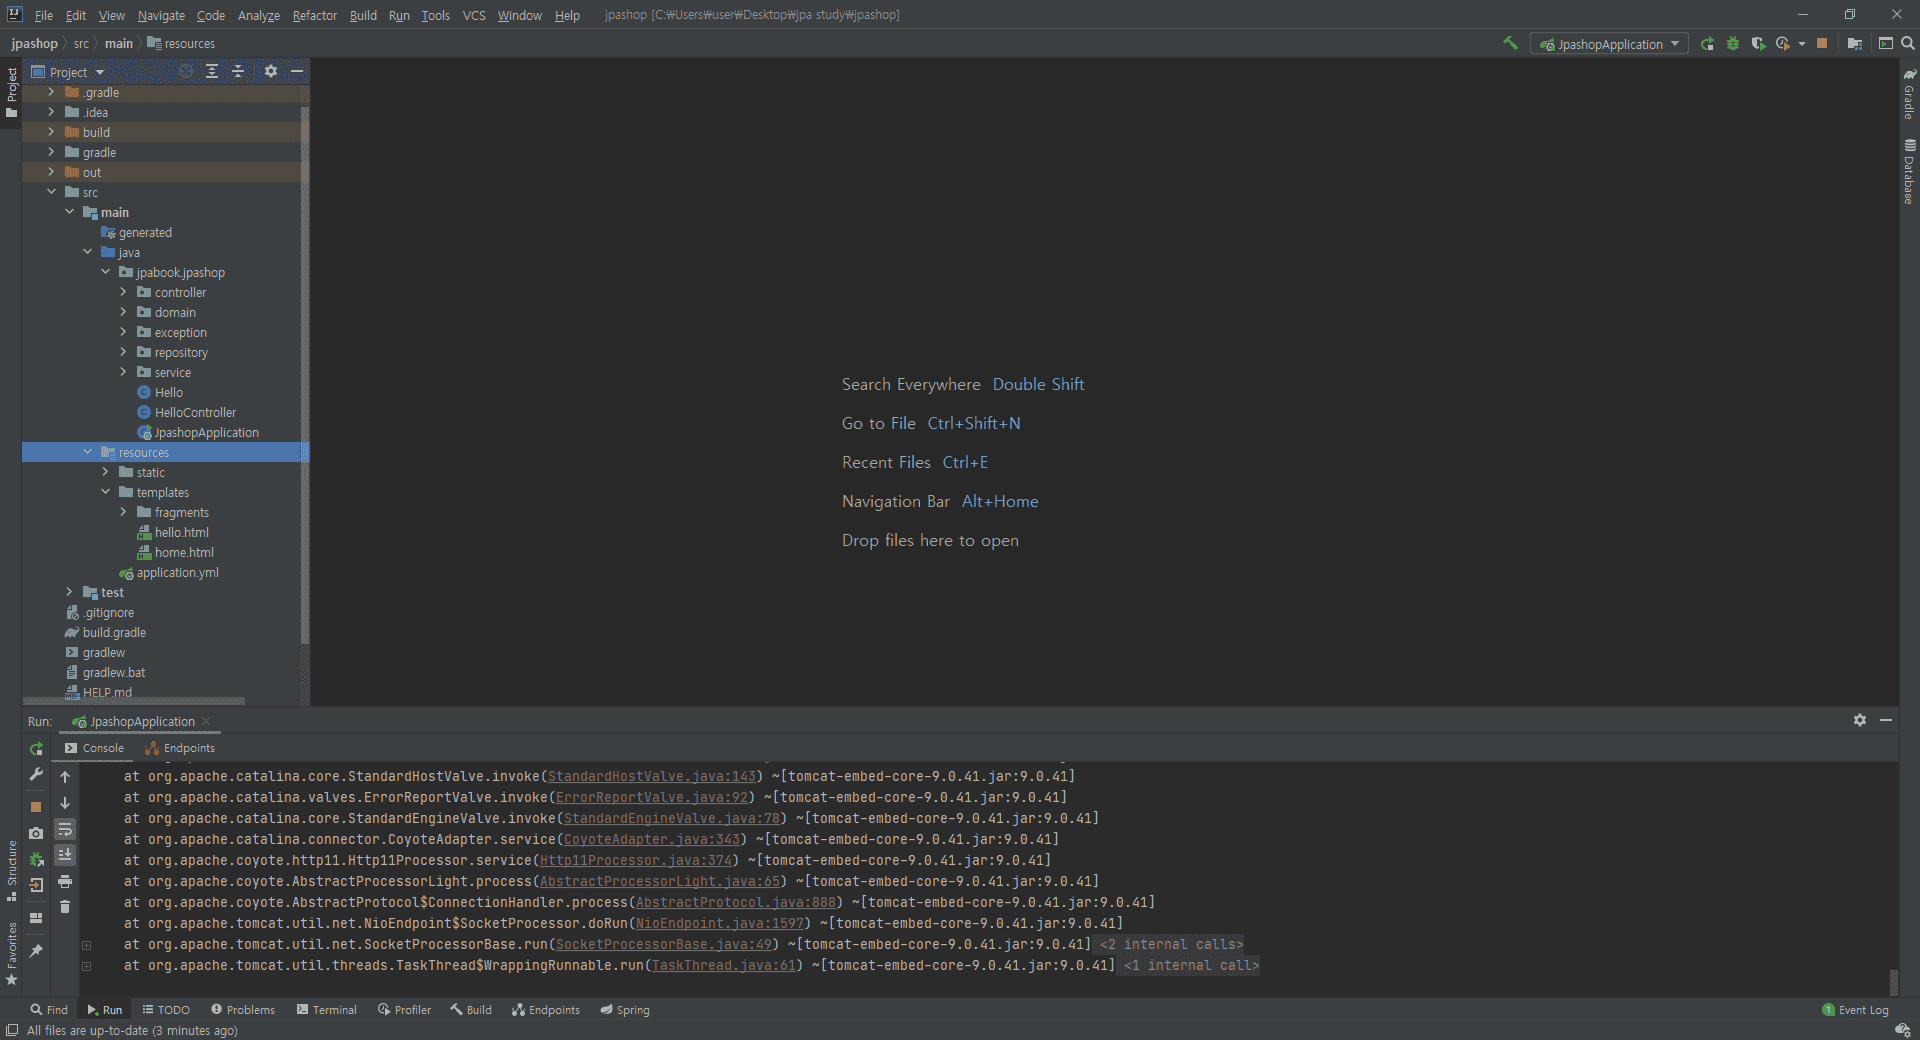Select opened file locate icon in Project panel
1920x1040 pixels.
point(186,71)
